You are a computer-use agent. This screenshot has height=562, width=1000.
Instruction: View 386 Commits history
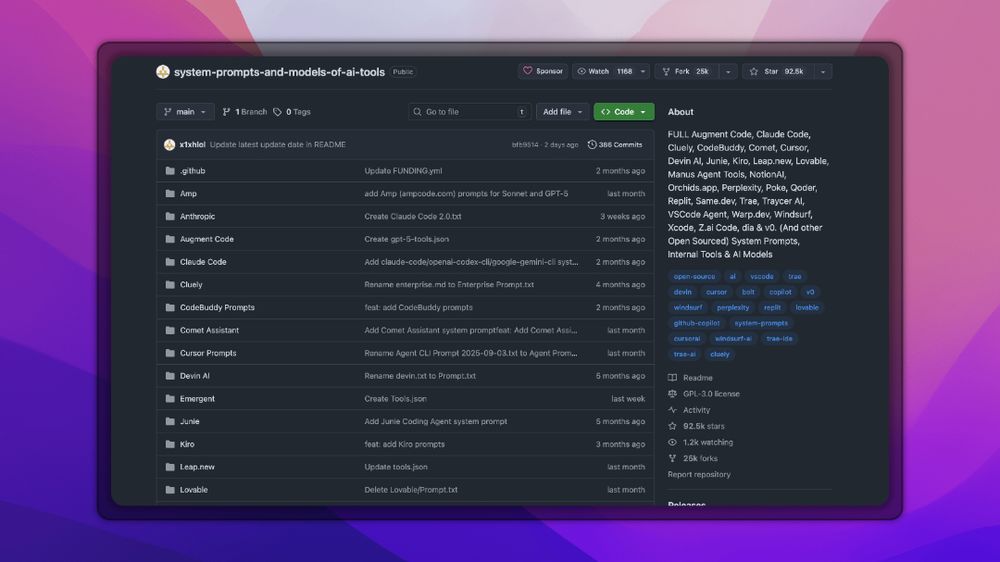615,145
